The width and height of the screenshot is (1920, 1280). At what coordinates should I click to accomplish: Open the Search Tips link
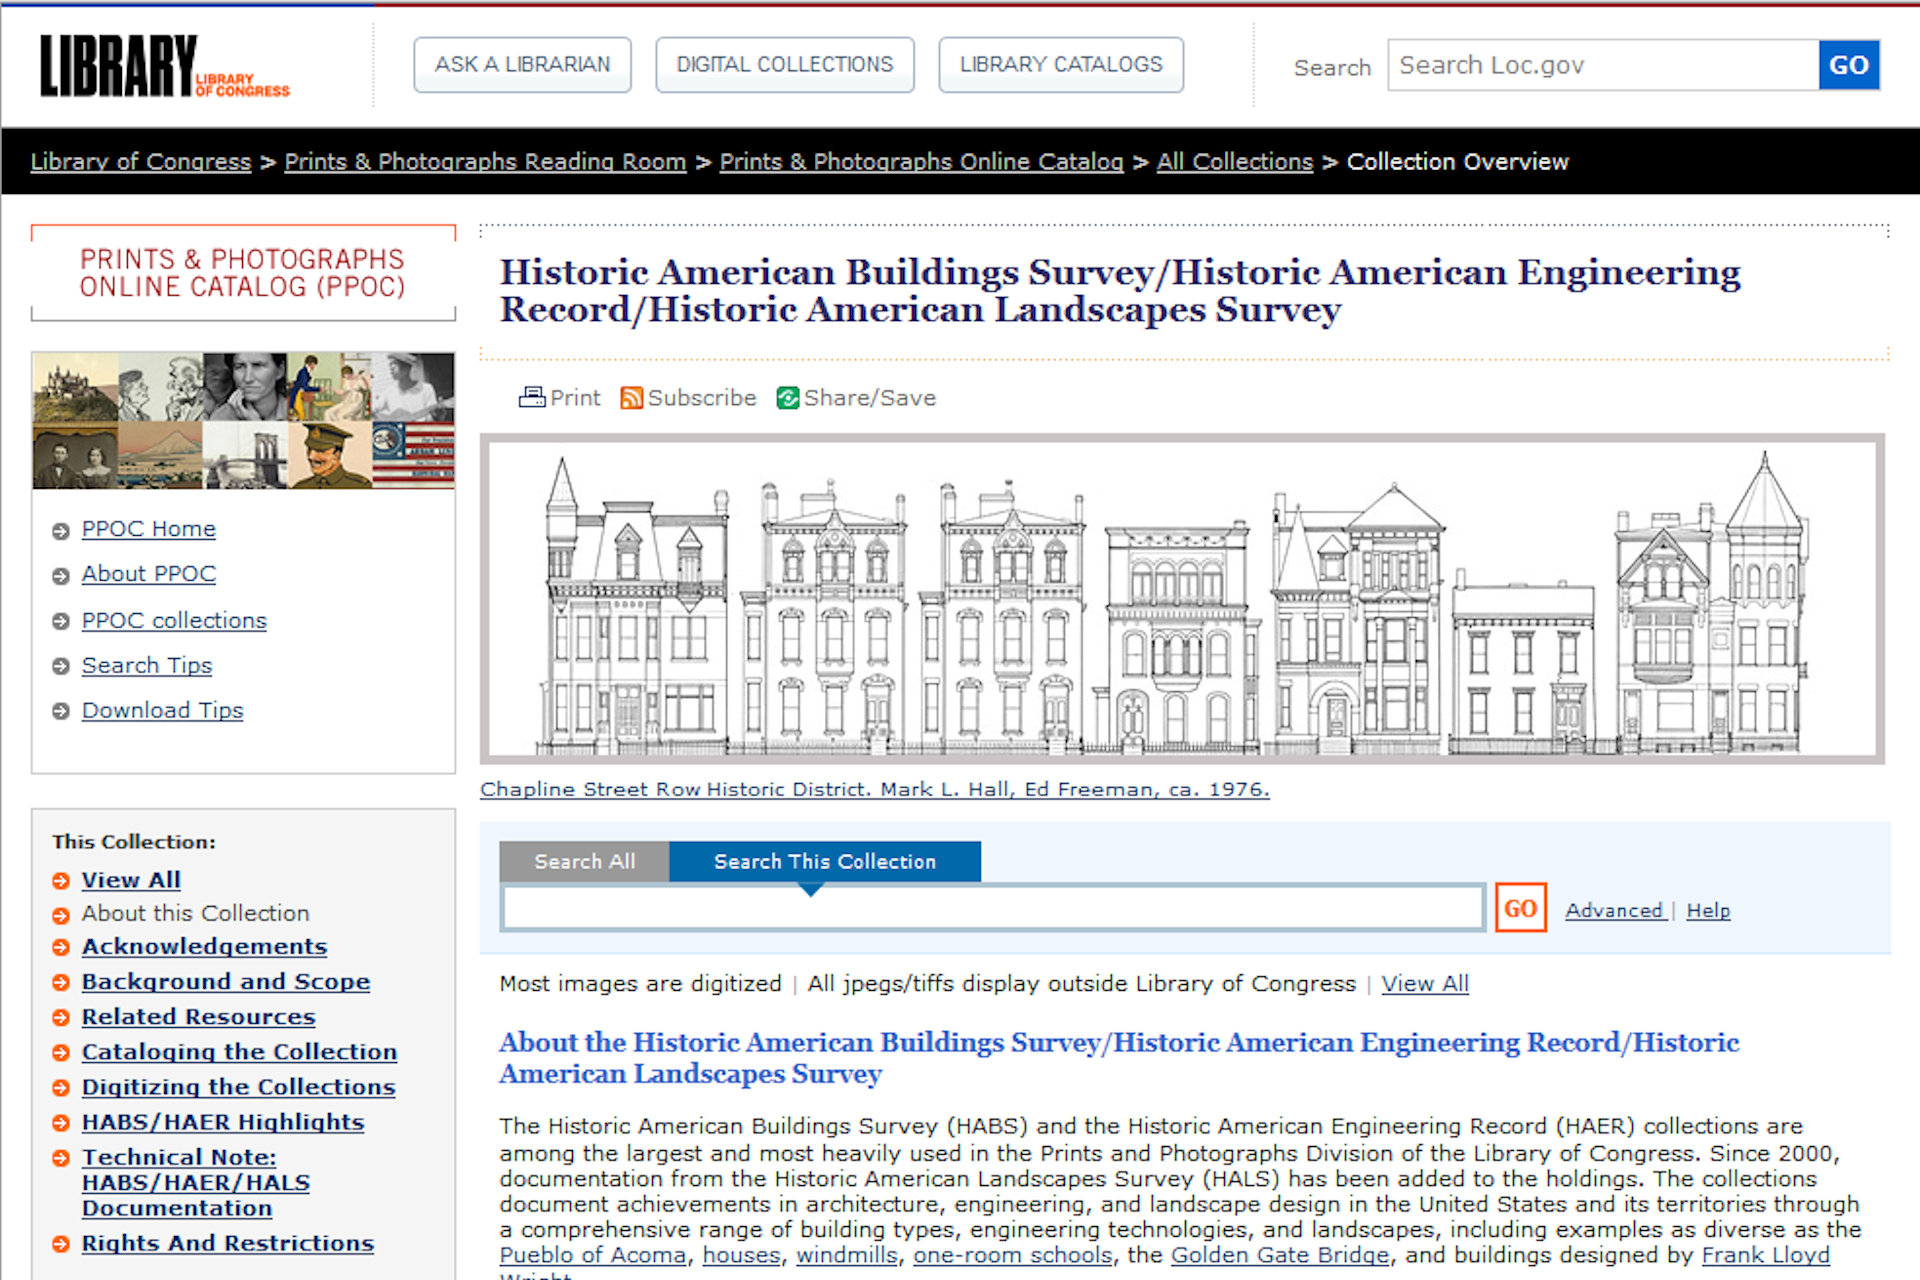147,665
